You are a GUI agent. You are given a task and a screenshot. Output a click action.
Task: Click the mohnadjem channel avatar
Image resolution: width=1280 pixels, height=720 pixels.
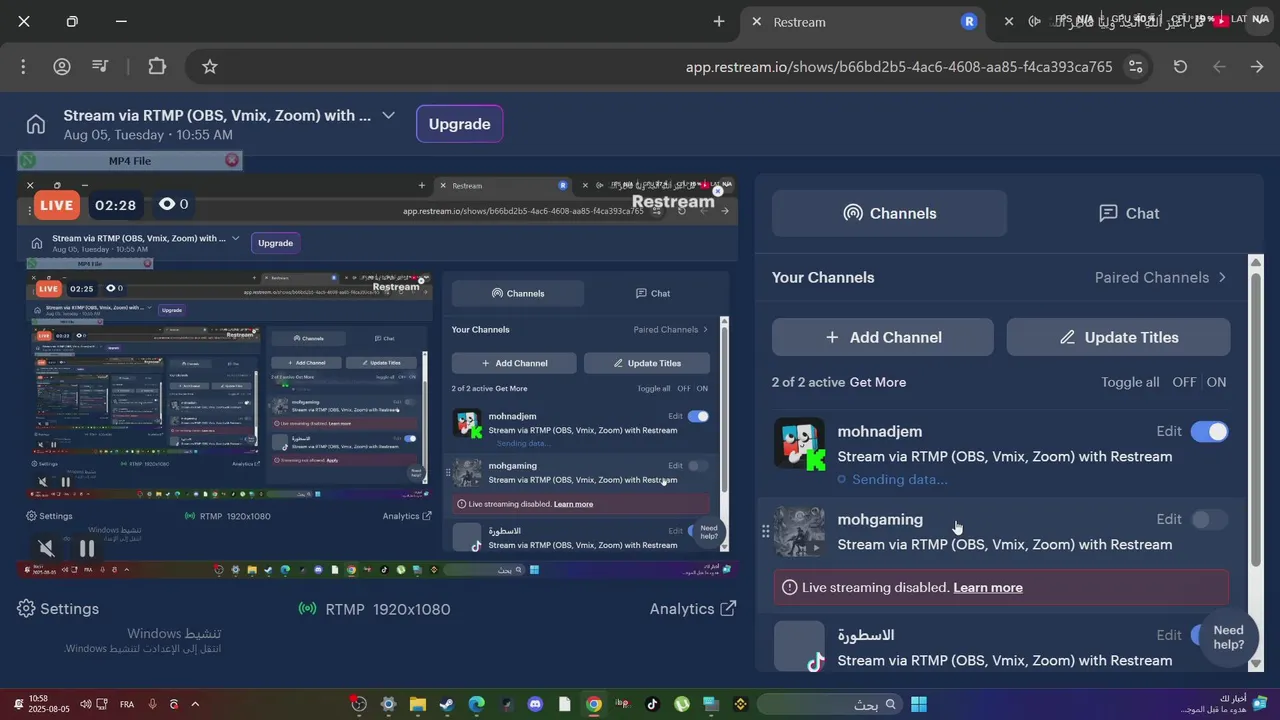799,443
